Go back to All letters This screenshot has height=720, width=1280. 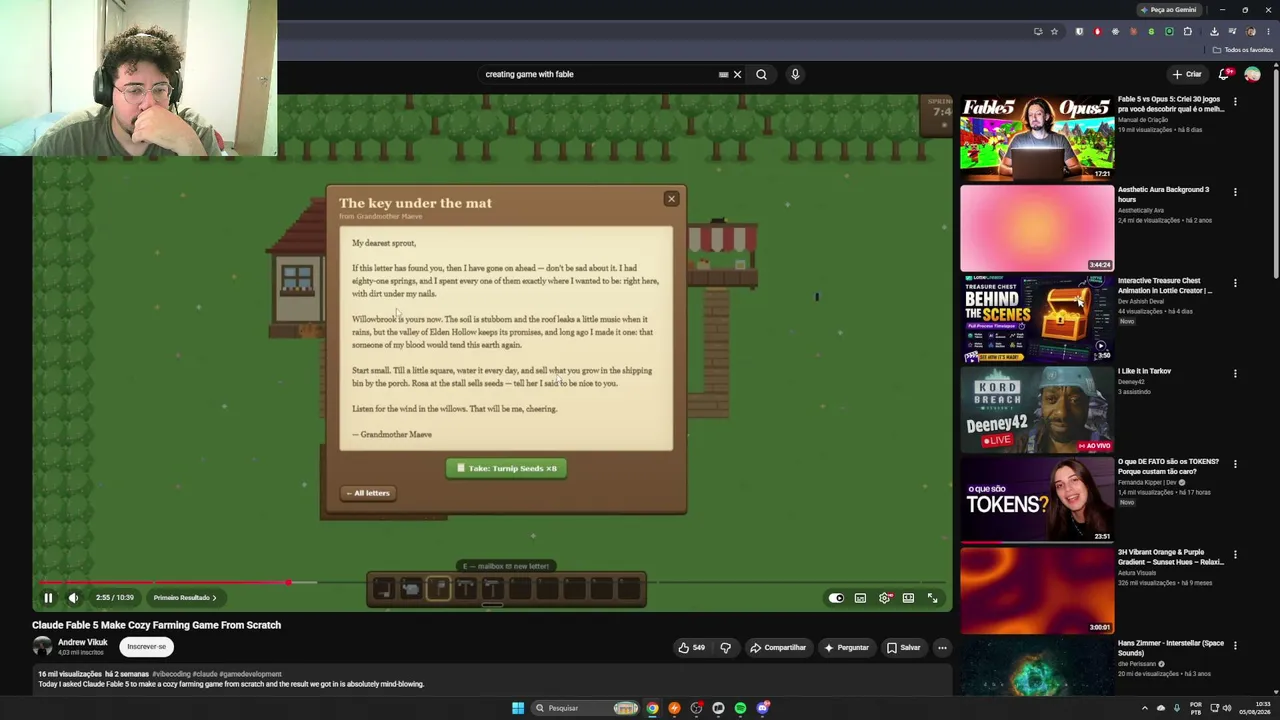pyautogui.click(x=368, y=493)
